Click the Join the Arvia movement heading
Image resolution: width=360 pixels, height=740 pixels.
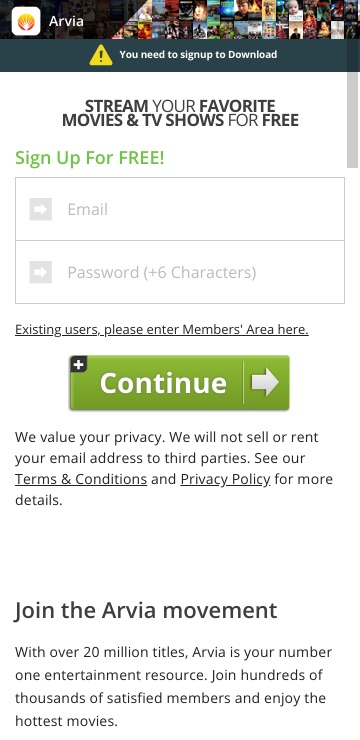tap(146, 610)
